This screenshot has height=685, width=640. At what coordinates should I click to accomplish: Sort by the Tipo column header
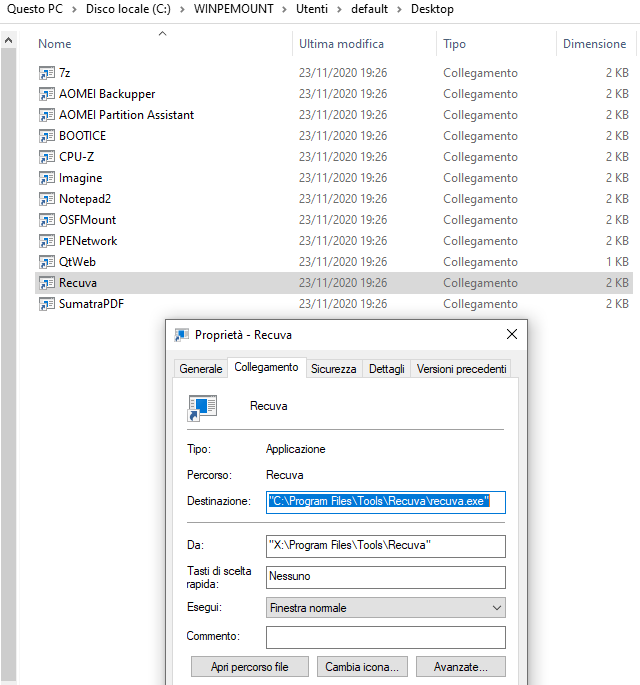coord(454,44)
